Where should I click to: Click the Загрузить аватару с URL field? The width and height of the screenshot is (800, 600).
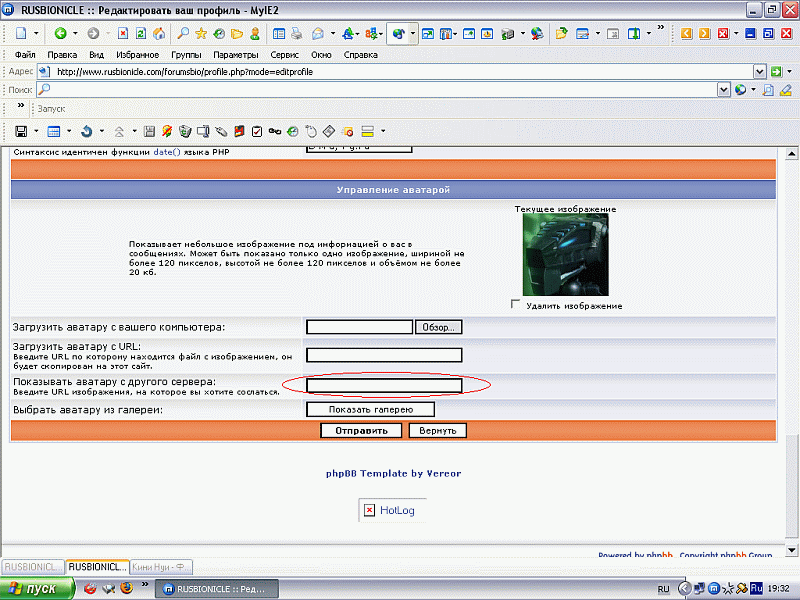pos(384,355)
